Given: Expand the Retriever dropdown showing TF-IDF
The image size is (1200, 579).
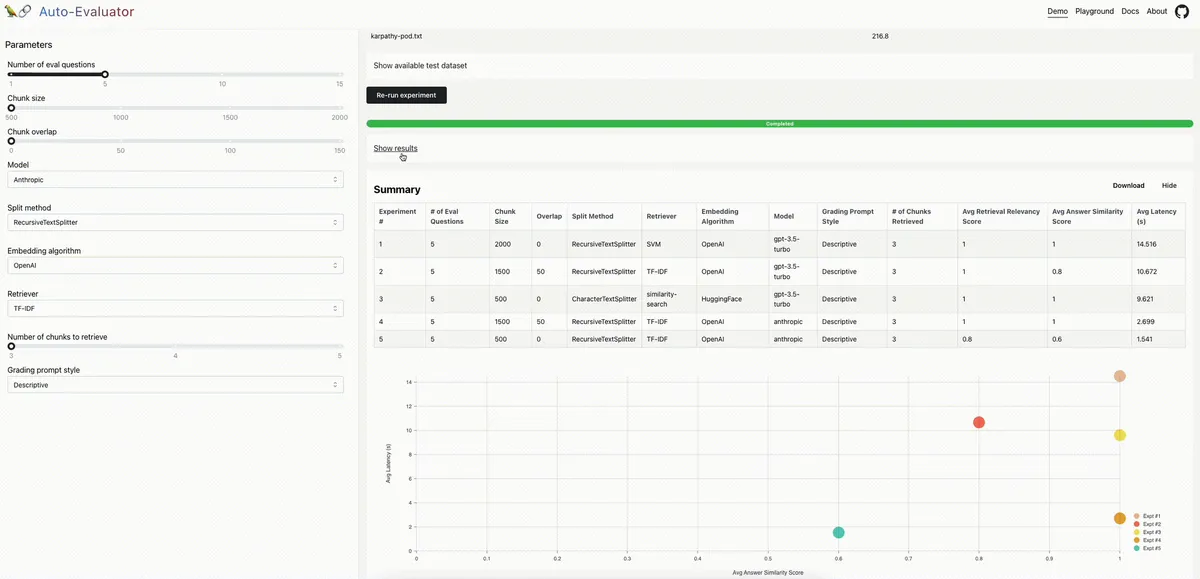Looking at the screenshot, I should point(175,308).
